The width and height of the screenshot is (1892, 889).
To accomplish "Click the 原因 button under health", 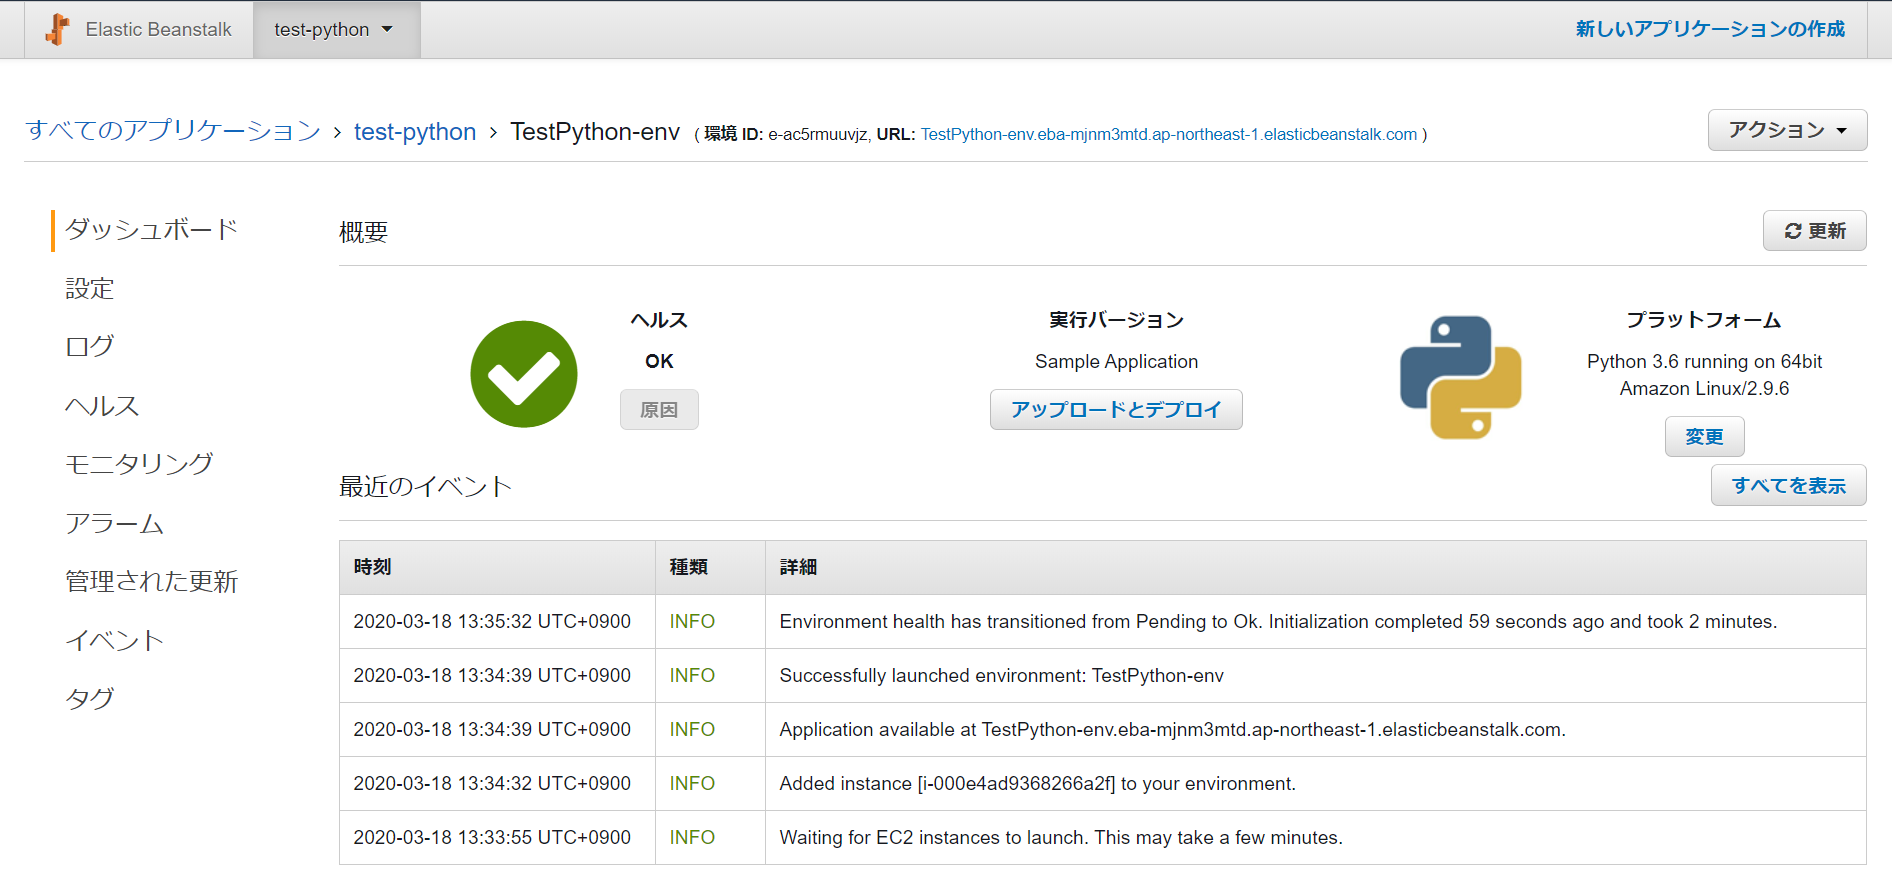I will tap(659, 410).
